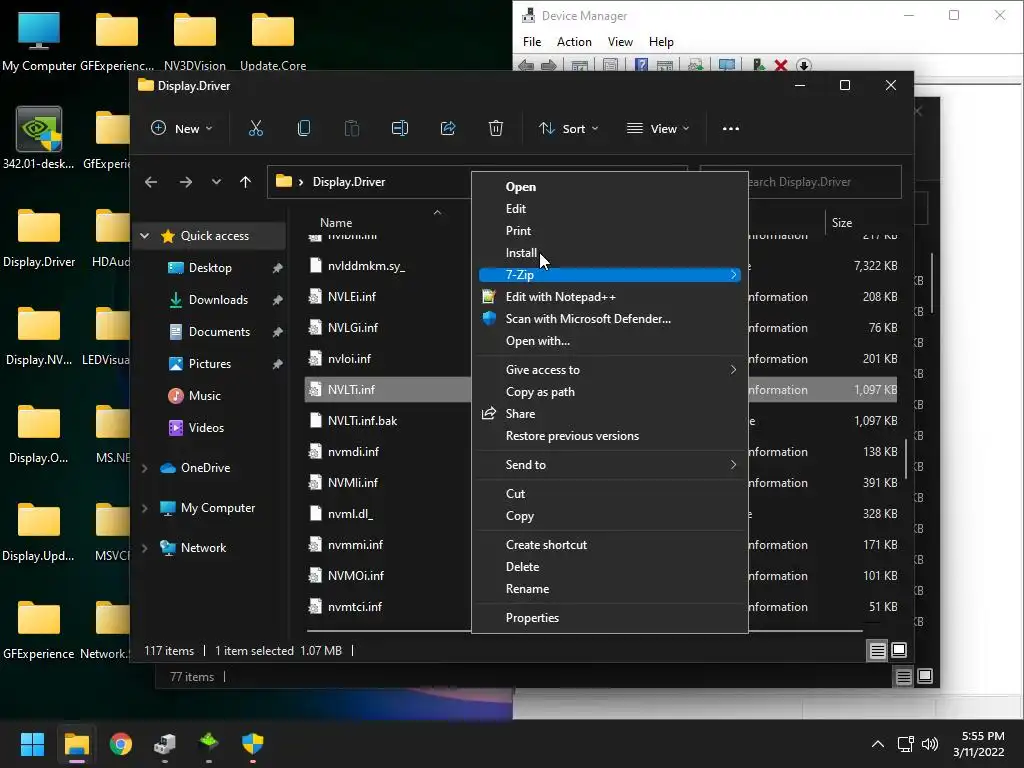Choose Edit with Notepad++

pyautogui.click(x=610, y=297)
